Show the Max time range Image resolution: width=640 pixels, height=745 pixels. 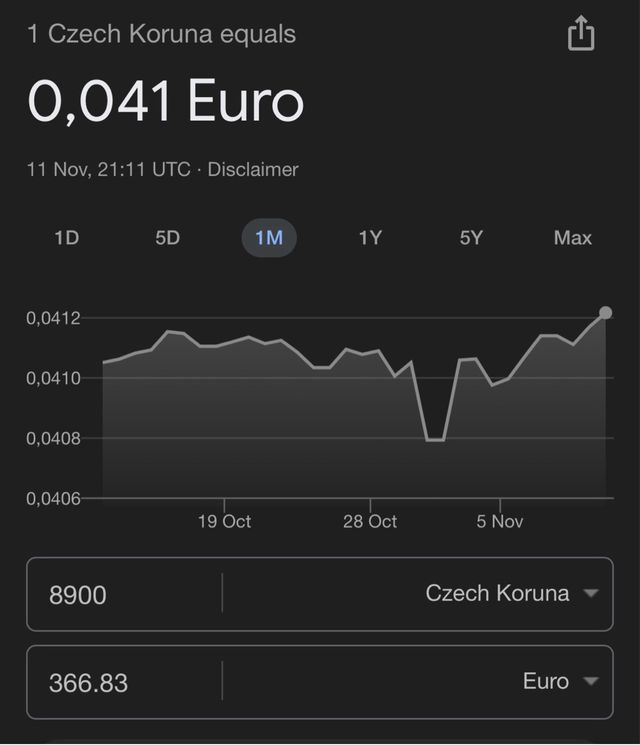[573, 238]
